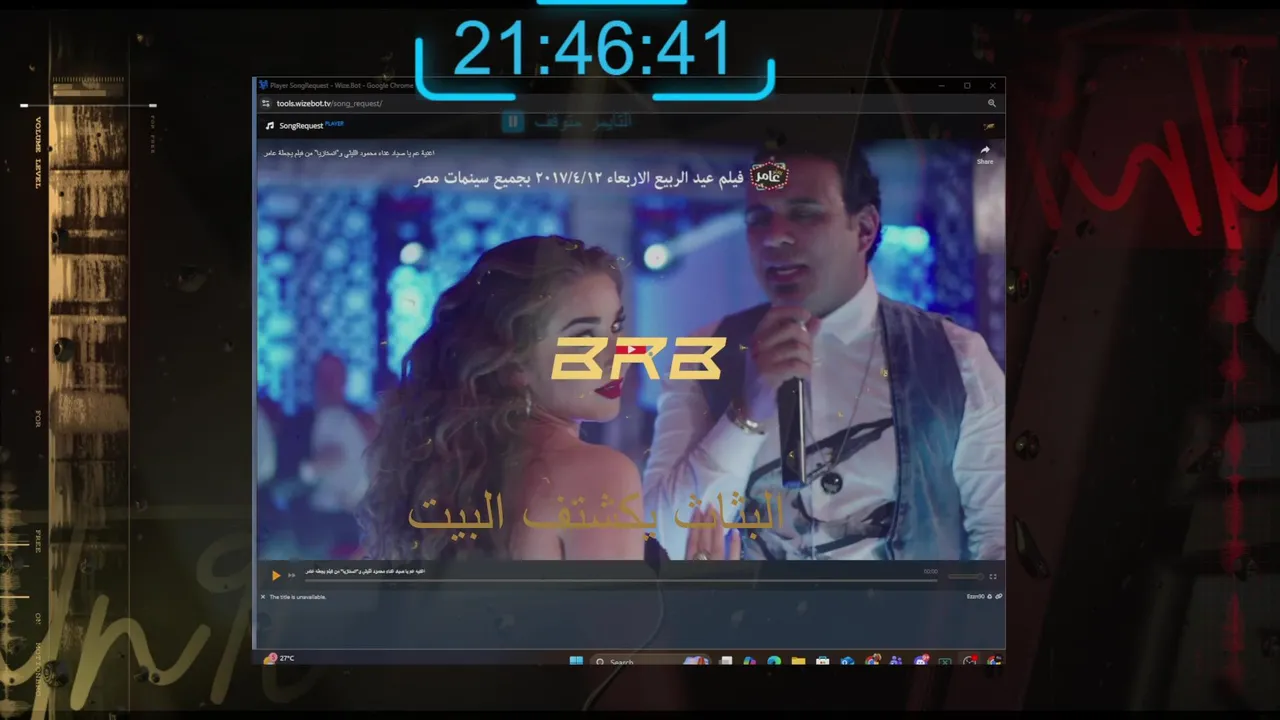
Task: Open Microsoft Teams from the taskbar
Action: (x=896, y=661)
